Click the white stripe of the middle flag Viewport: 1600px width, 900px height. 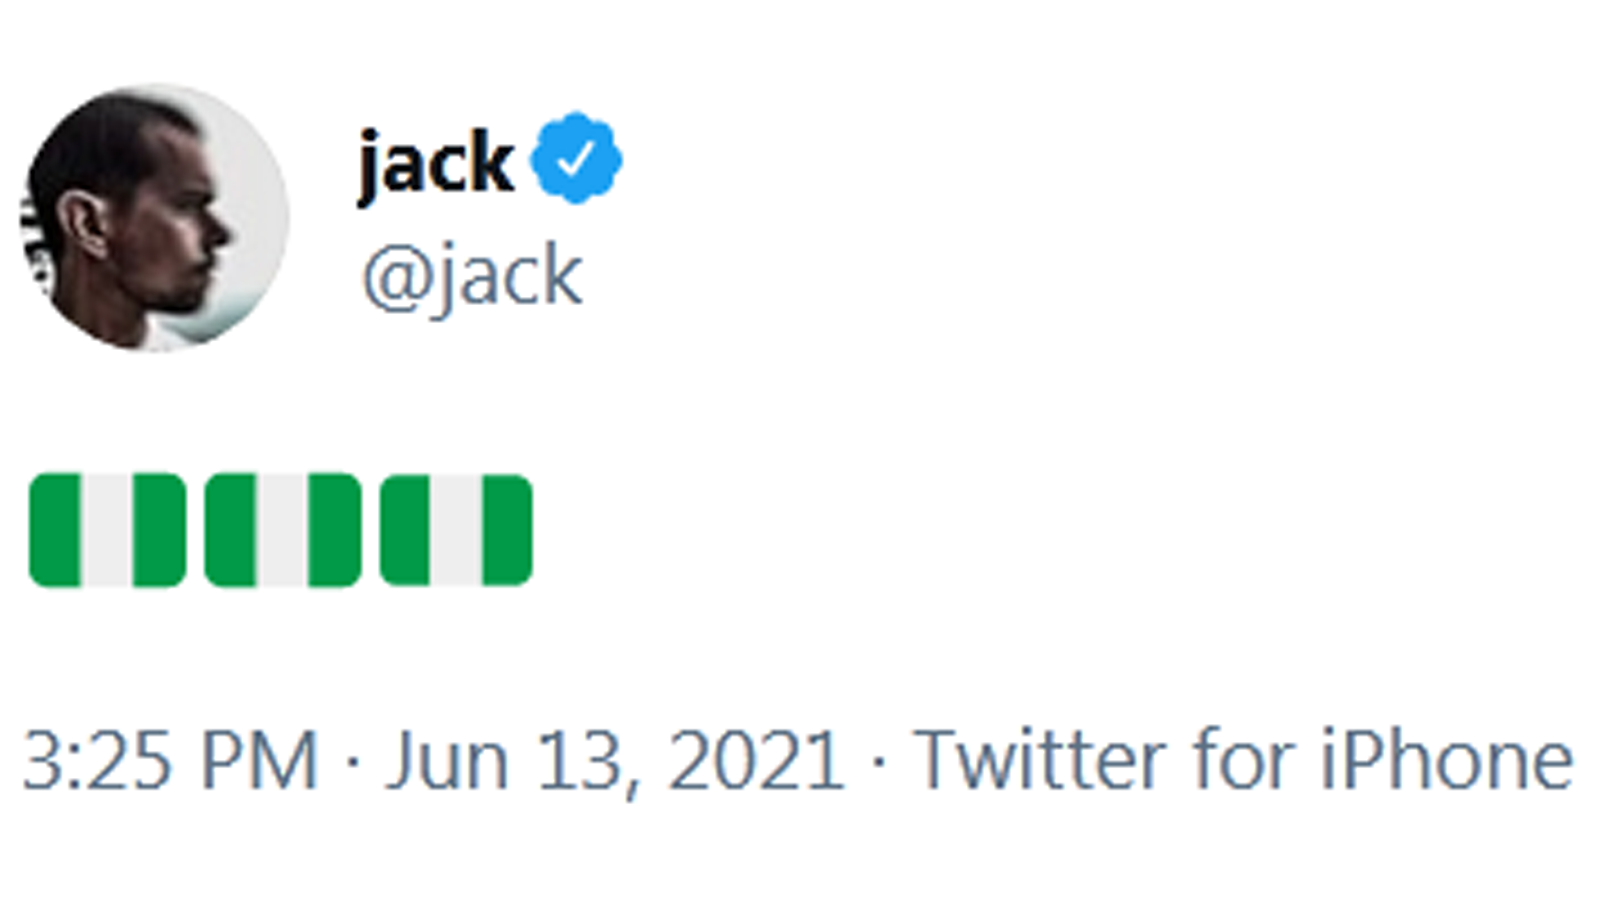283,530
